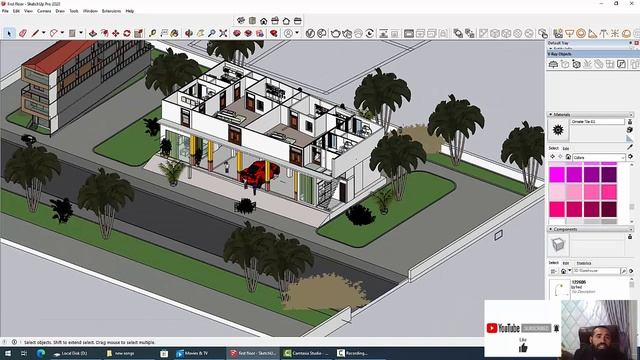Open the components in-model navigation dropdown arrow
640x360 pixels.
coord(569,271)
